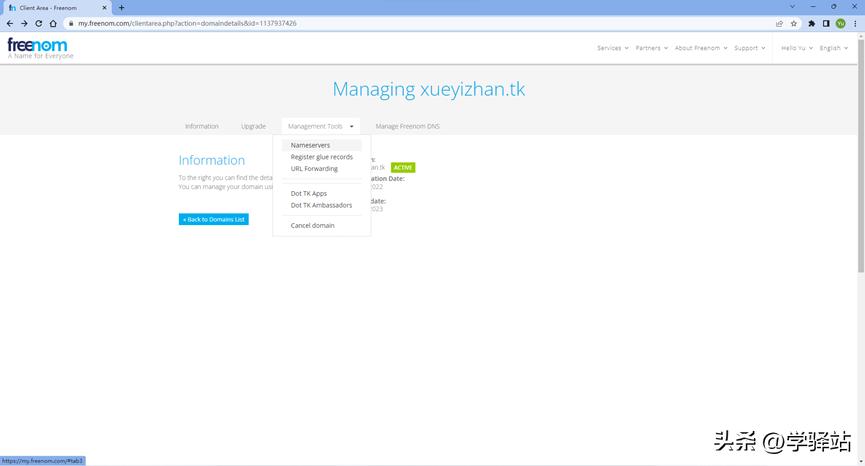Toggle the browser side panel icon
Screen dimensions: 865x466
pos(826,24)
